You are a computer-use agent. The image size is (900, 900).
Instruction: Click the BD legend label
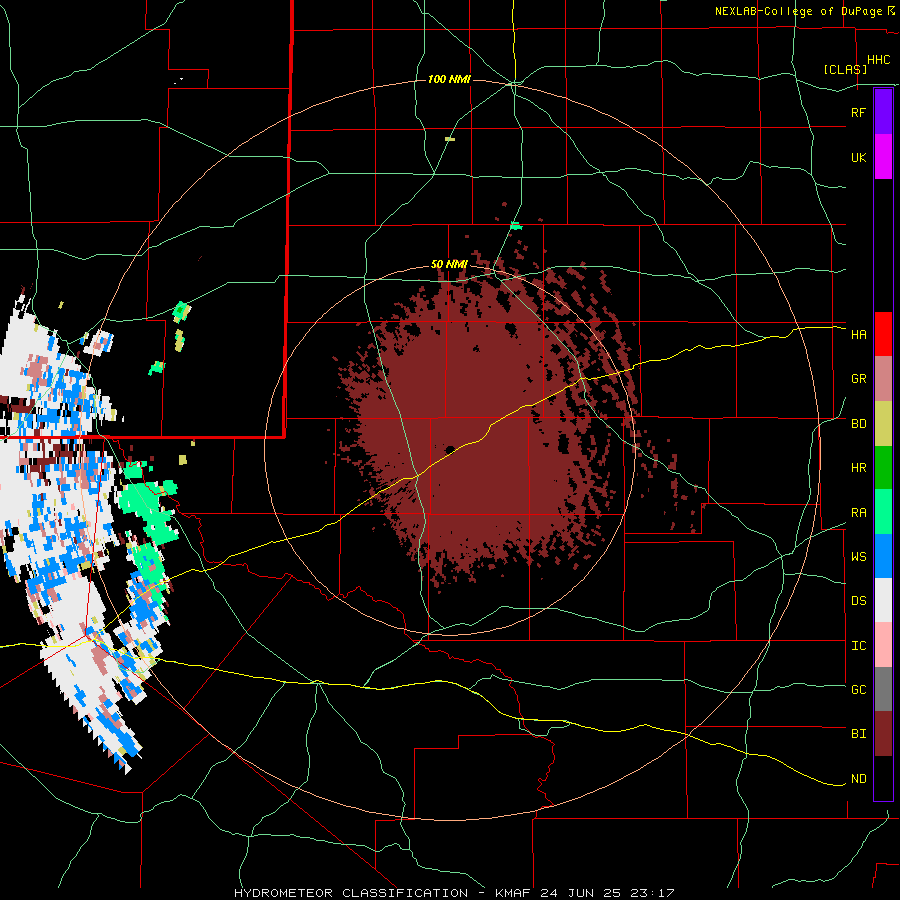point(858,424)
